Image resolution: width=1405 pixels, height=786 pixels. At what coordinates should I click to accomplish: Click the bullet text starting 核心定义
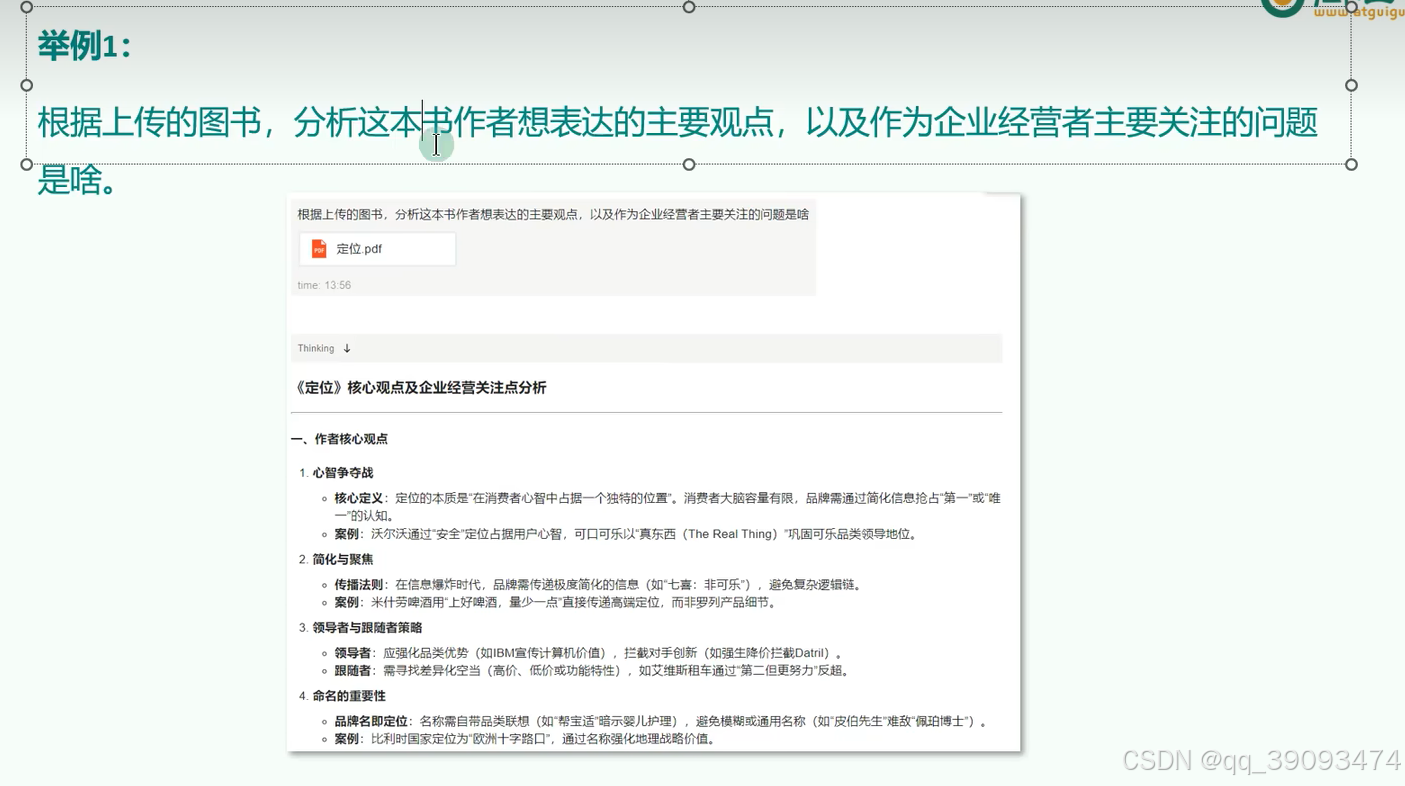click(668, 507)
